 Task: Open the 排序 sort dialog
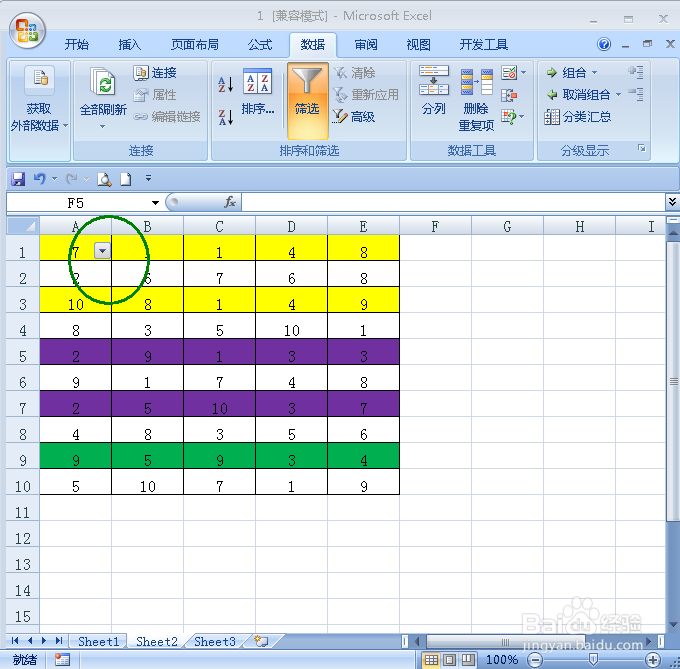(258, 92)
